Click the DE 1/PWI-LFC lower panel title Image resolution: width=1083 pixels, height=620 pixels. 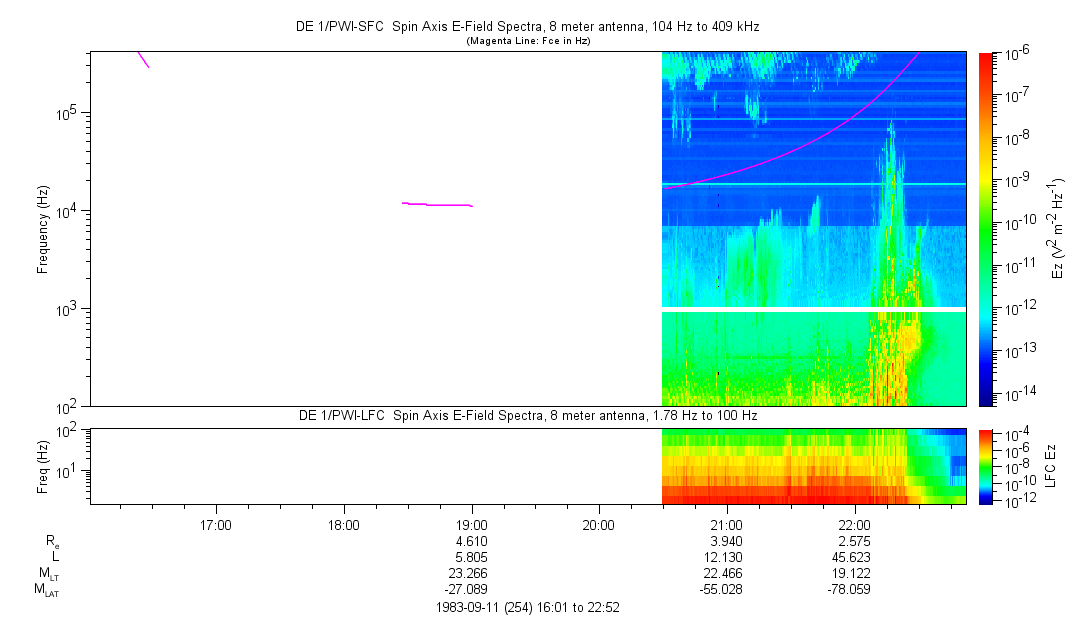(x=526, y=415)
